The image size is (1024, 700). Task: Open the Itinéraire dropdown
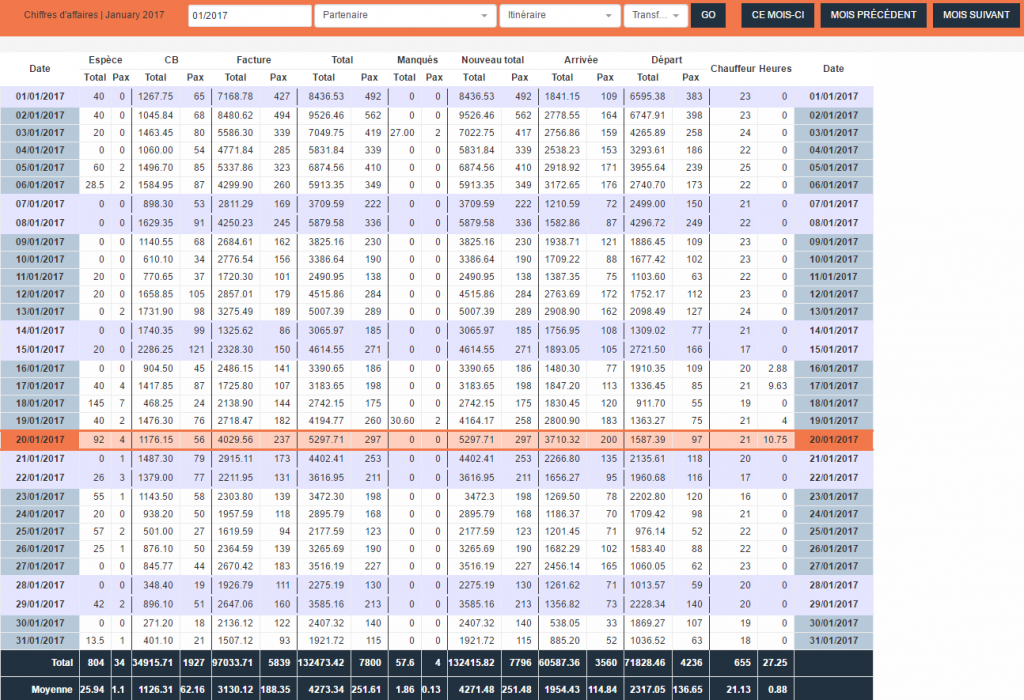(560, 16)
